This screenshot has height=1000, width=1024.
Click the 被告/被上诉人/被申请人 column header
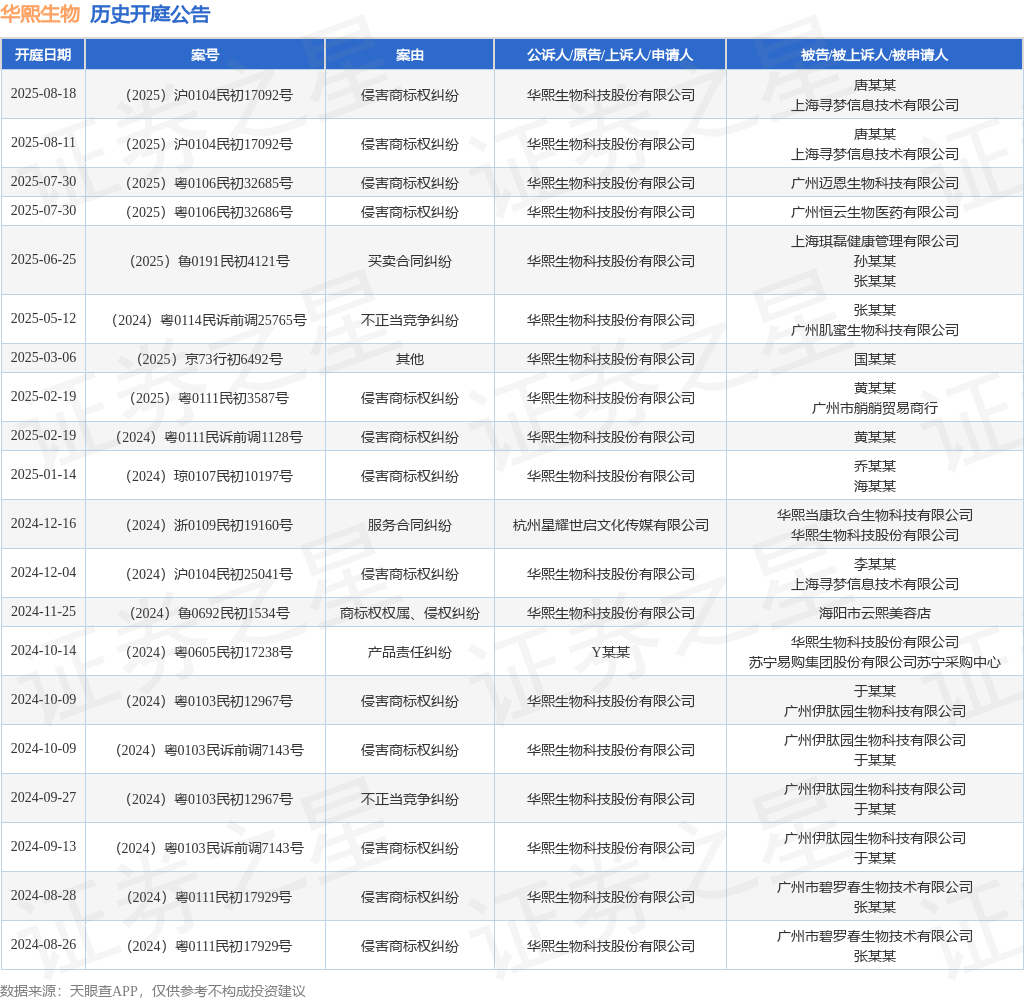874,55
